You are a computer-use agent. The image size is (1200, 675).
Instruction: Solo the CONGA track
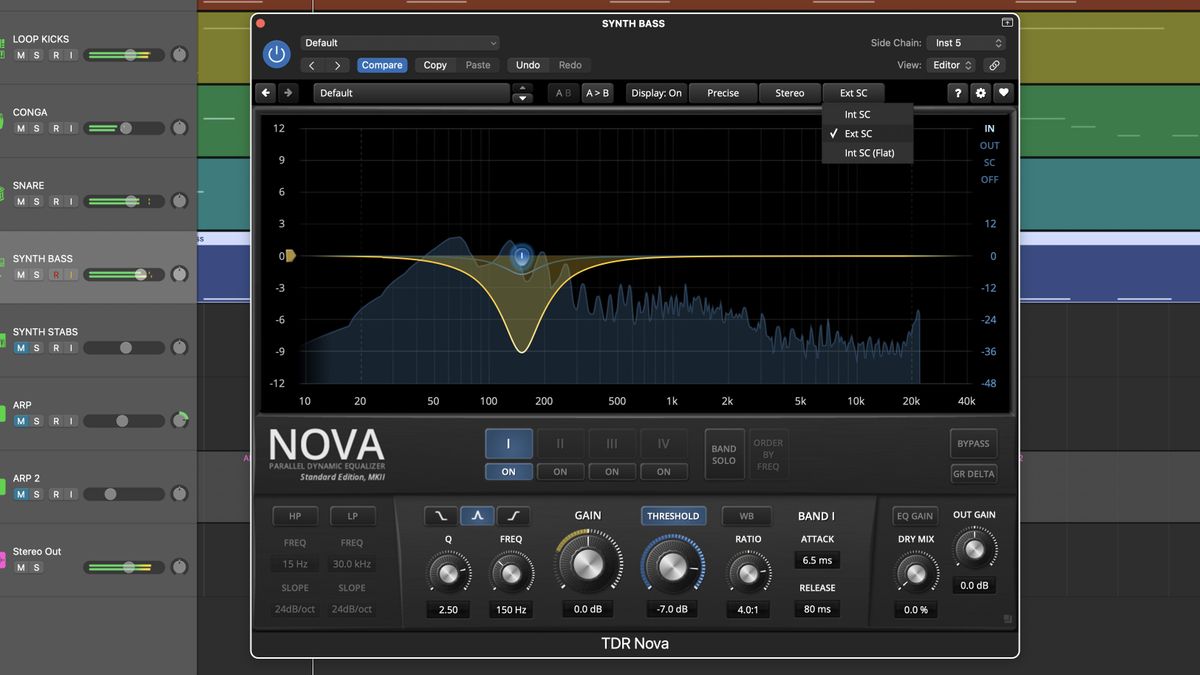[37, 128]
